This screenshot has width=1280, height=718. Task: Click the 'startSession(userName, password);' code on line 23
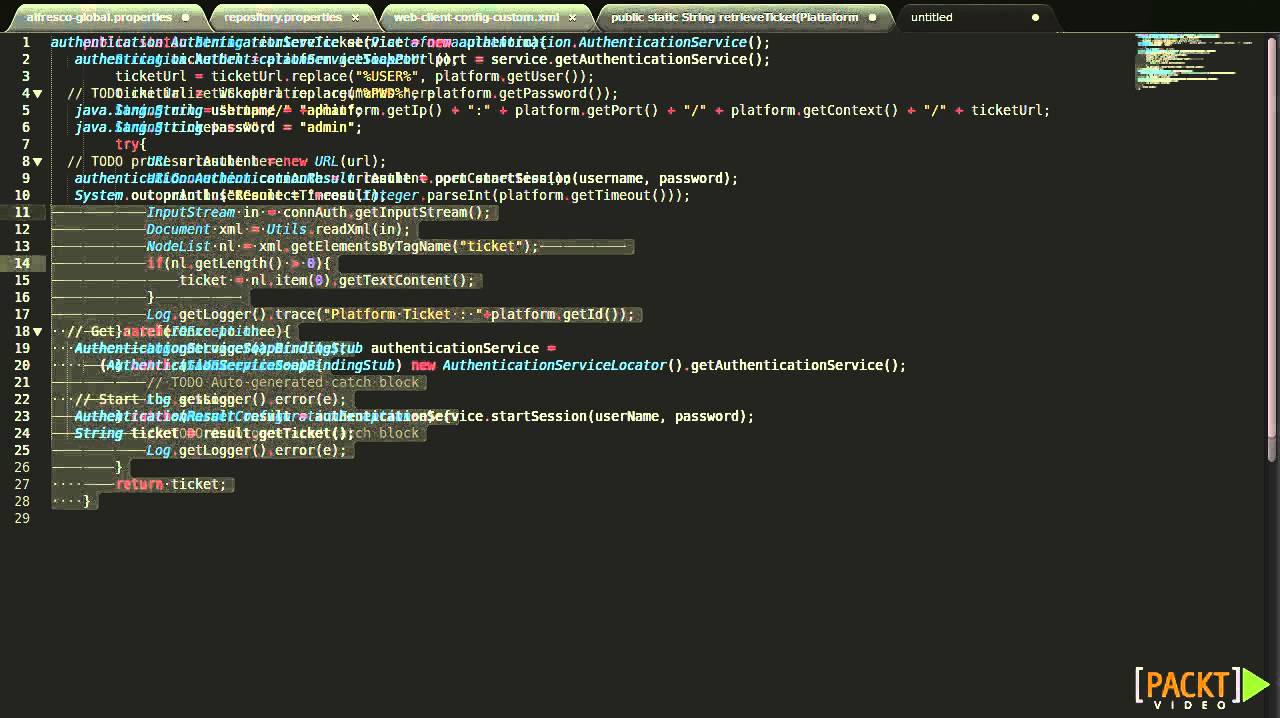[x=622, y=416]
